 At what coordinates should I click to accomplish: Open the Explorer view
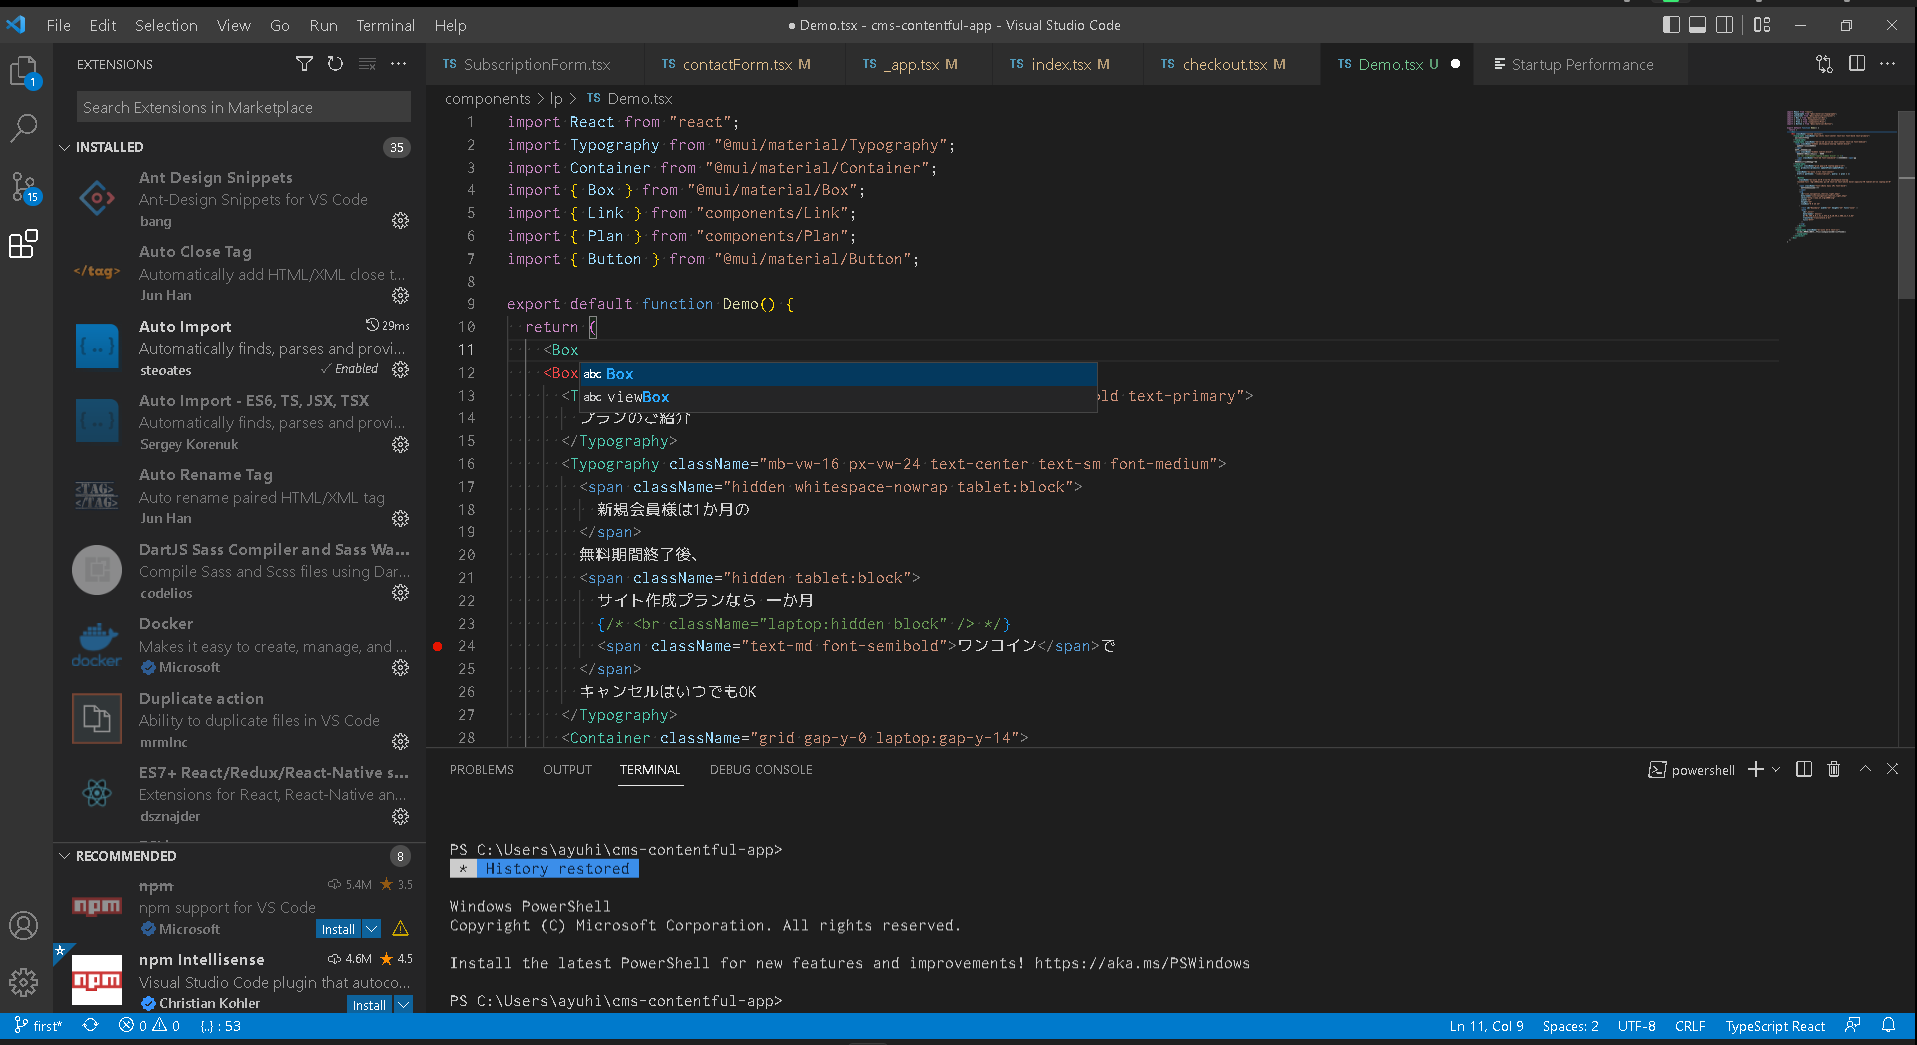click(x=24, y=70)
